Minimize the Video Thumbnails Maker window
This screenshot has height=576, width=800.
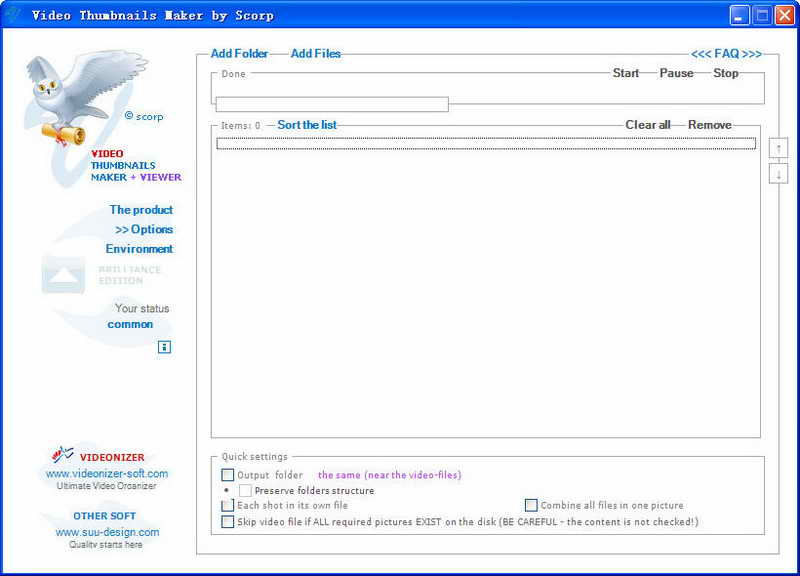(x=739, y=15)
